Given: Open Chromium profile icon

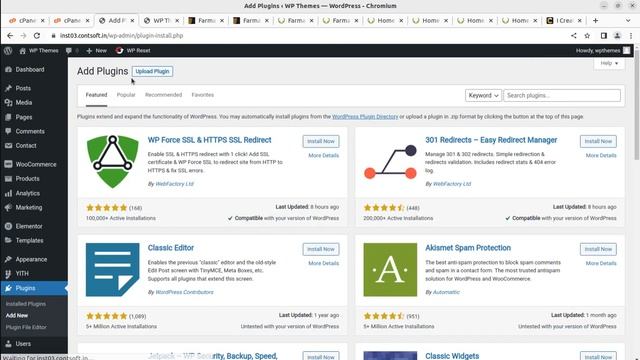Looking at the screenshot, I should tap(617, 36).
